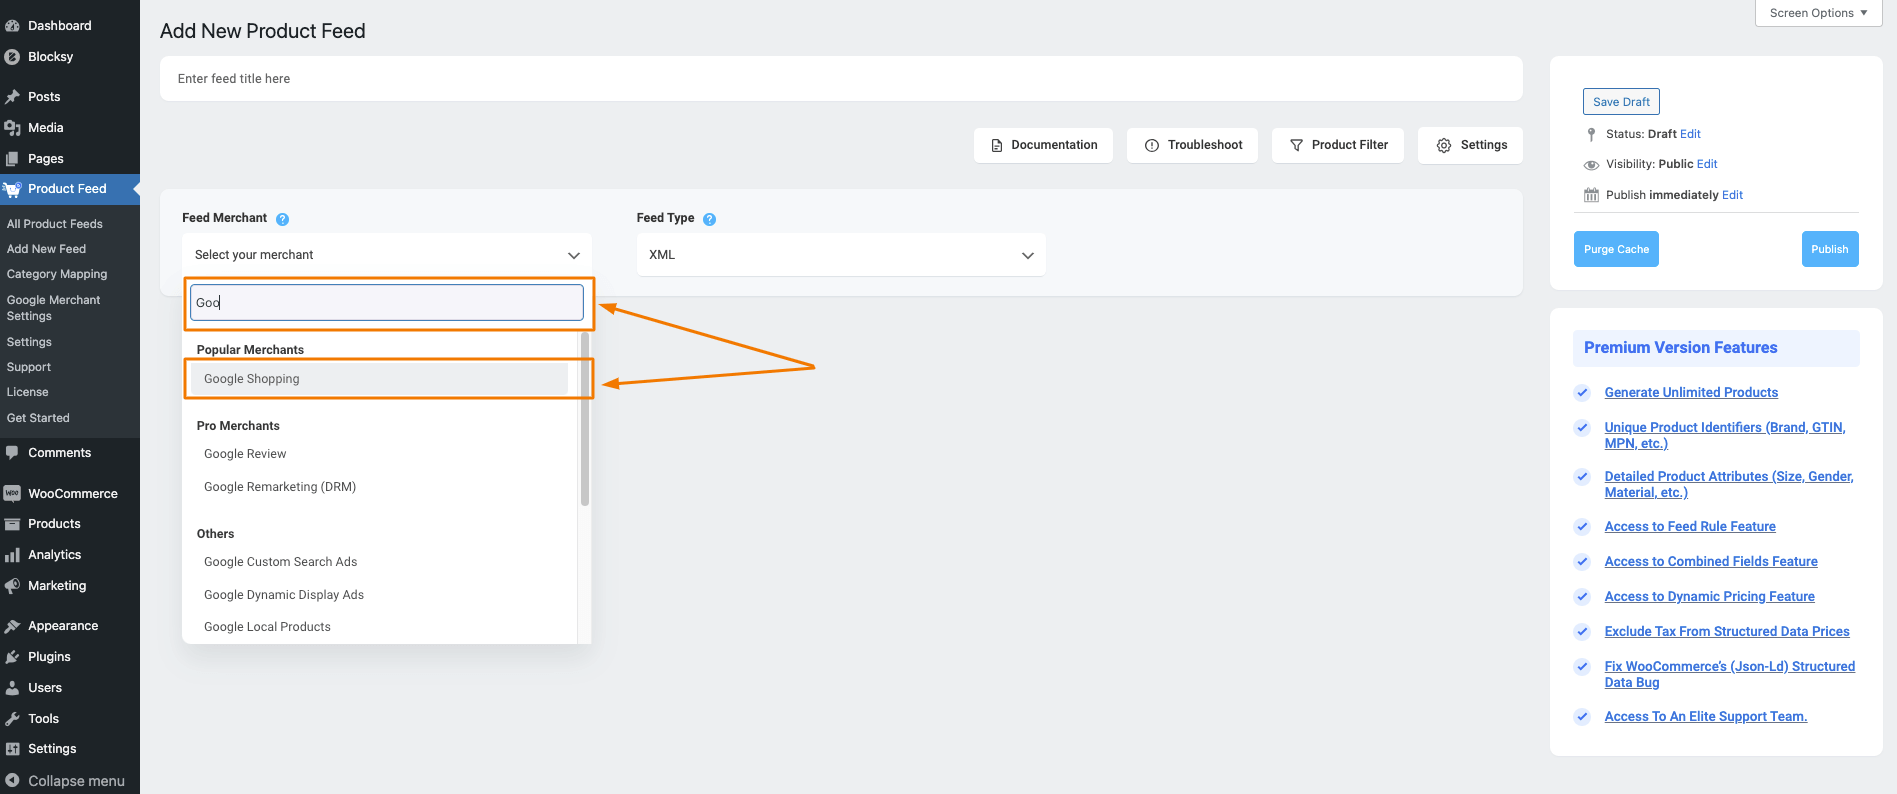Click the Plugins plug icon
Viewport: 1897px width, 794px height.
(x=12, y=657)
